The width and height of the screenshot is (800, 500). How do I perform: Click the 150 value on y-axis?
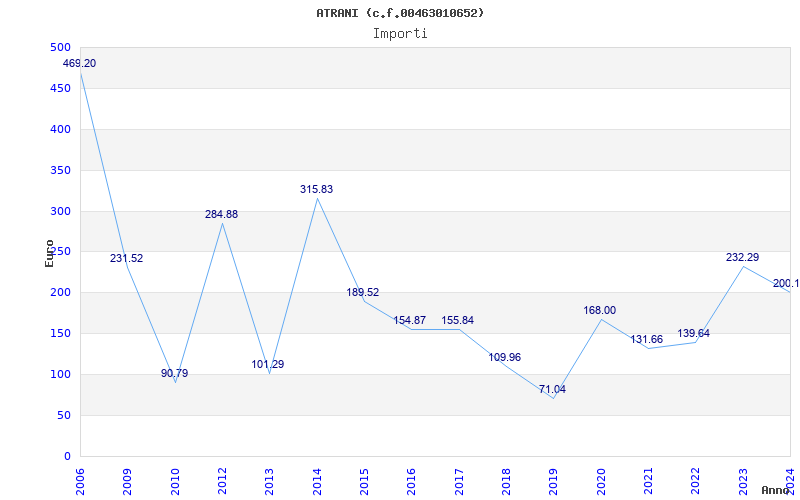point(60,334)
